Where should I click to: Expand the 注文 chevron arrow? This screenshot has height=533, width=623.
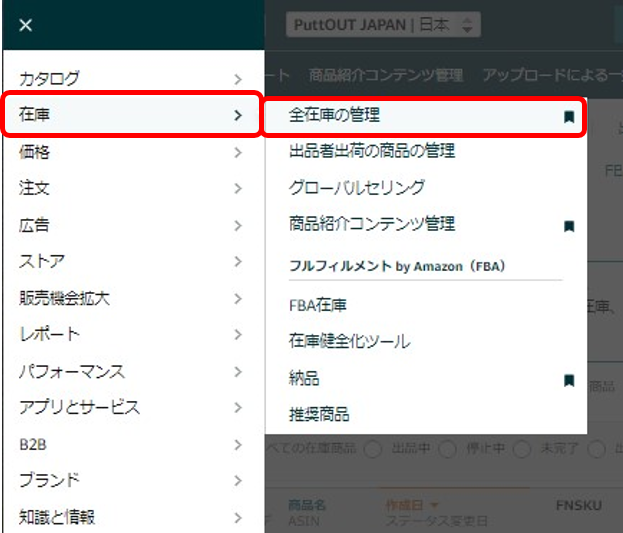[x=238, y=188]
